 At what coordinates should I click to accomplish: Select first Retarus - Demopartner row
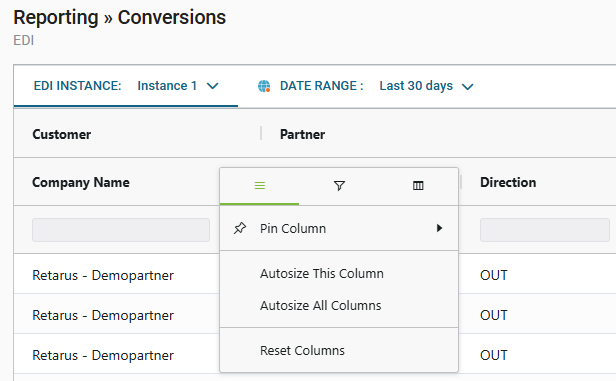coord(103,275)
